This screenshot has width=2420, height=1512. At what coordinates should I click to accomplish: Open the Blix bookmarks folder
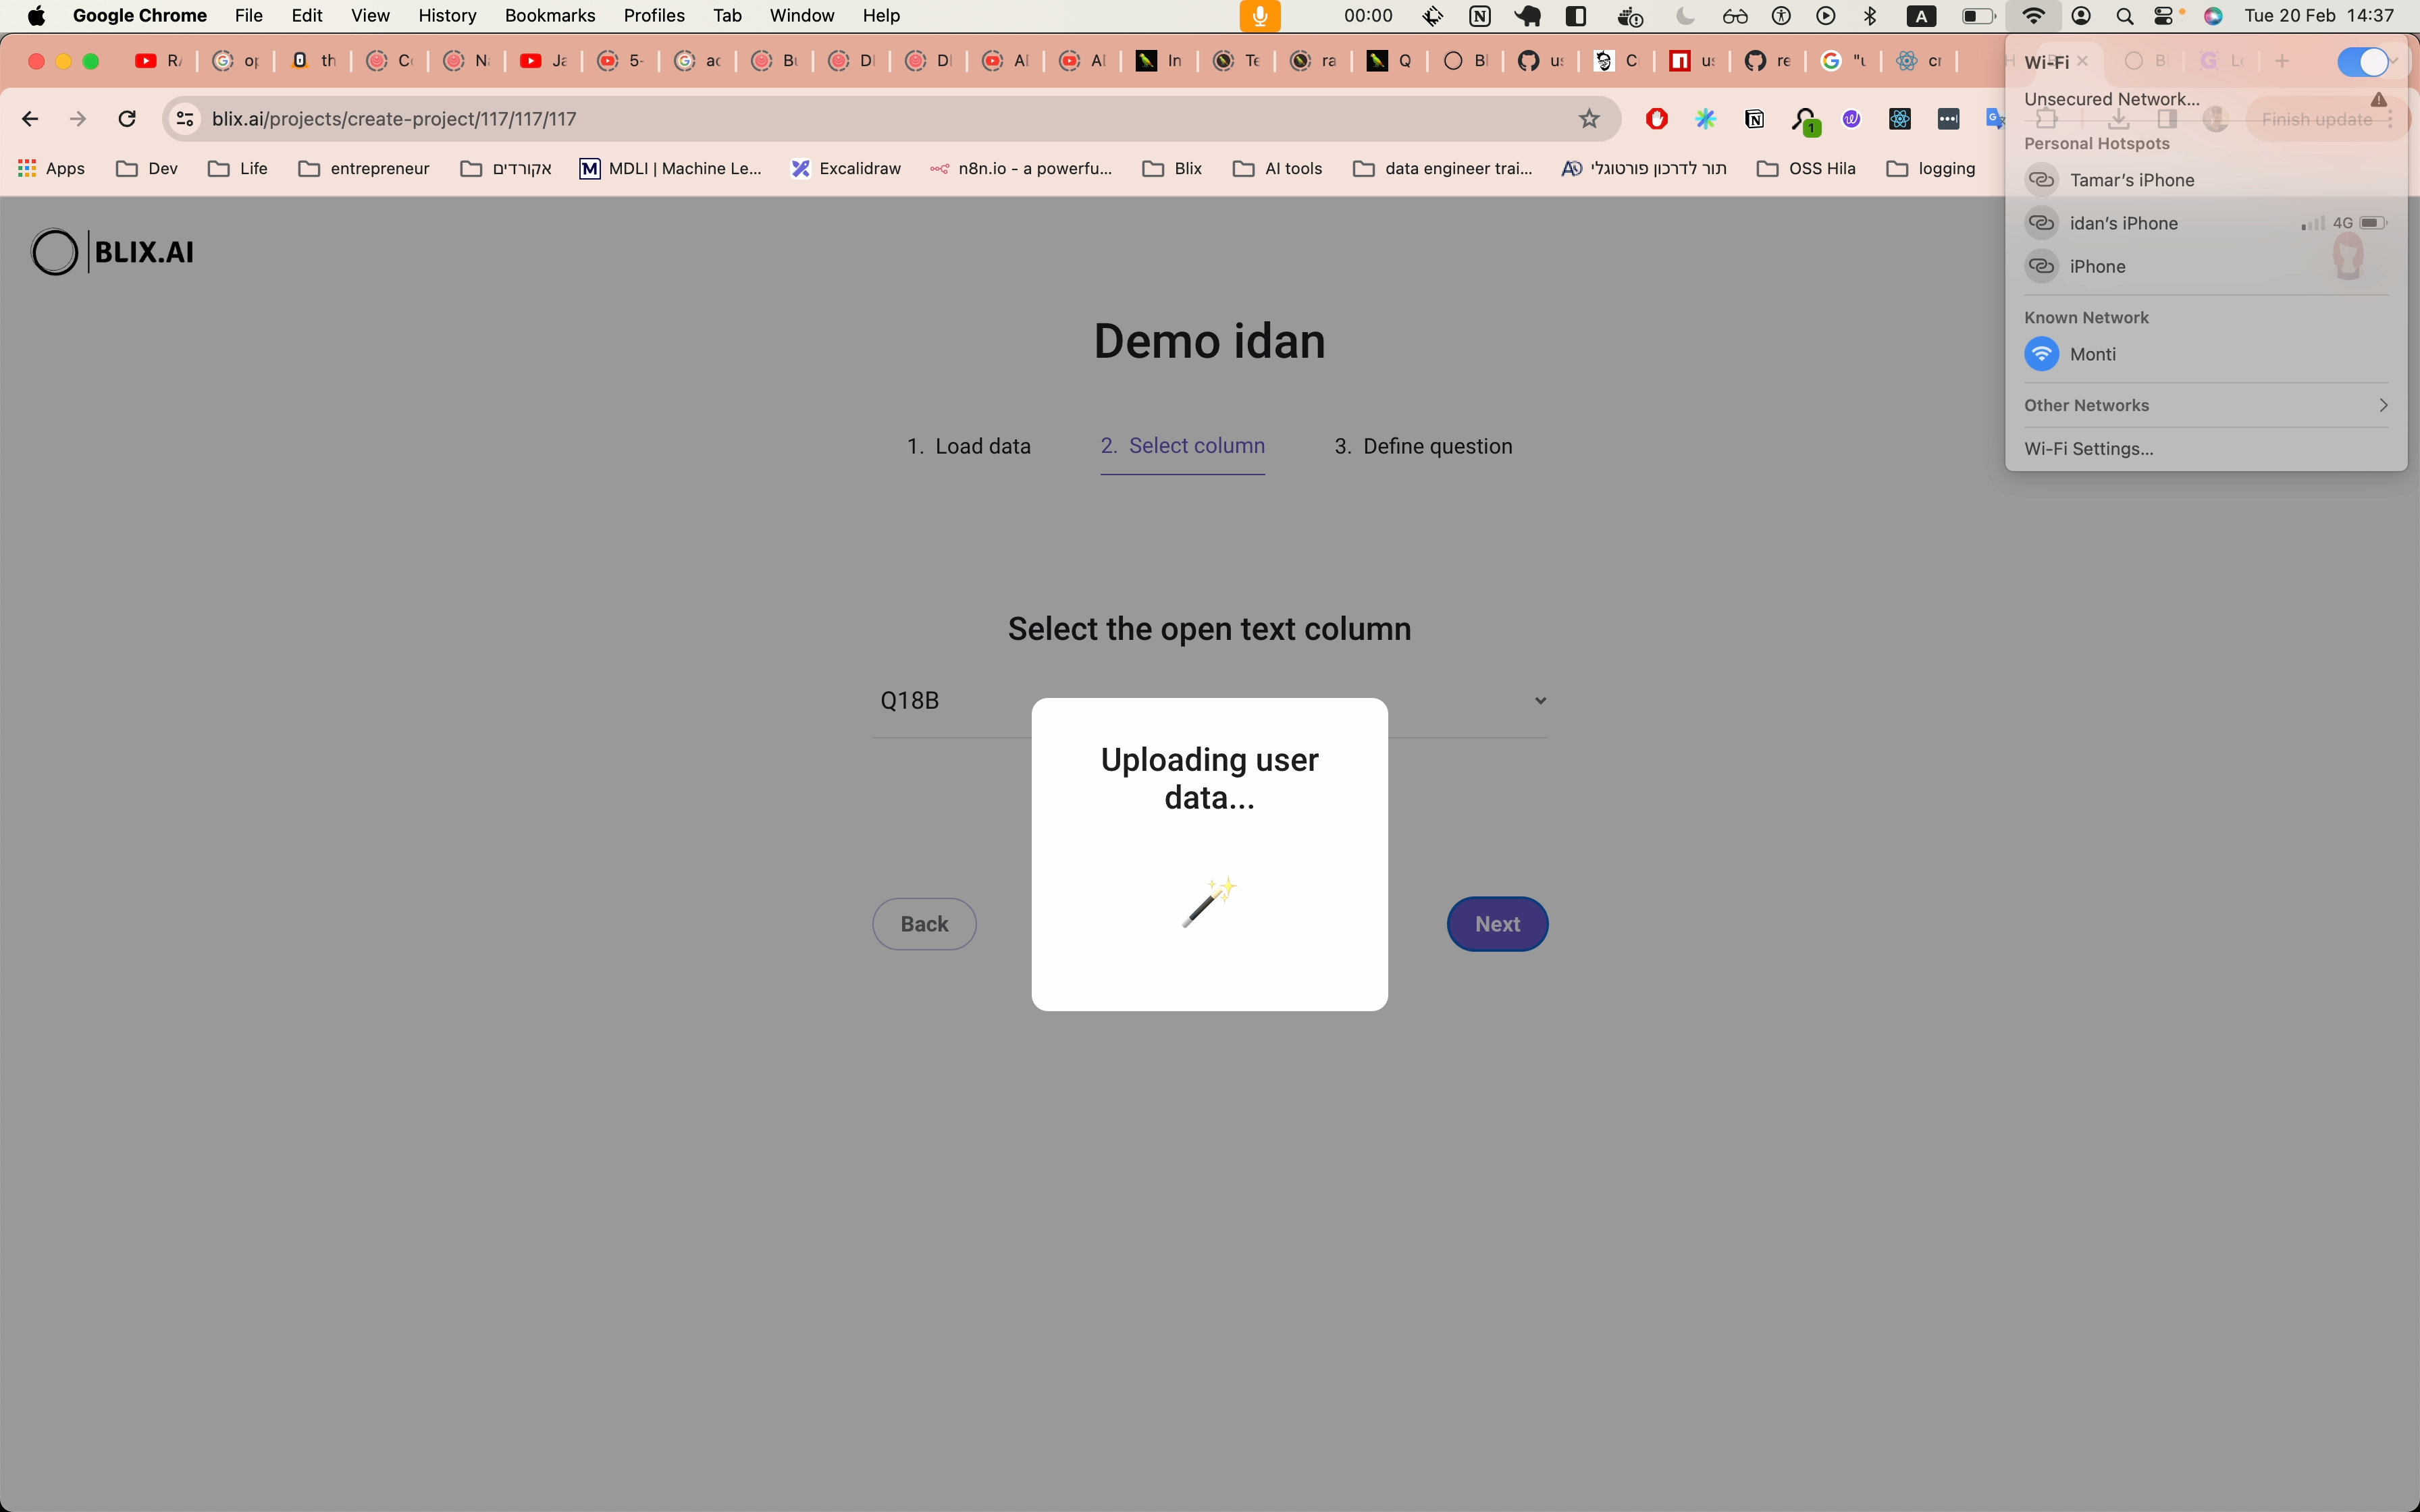[x=1172, y=168]
